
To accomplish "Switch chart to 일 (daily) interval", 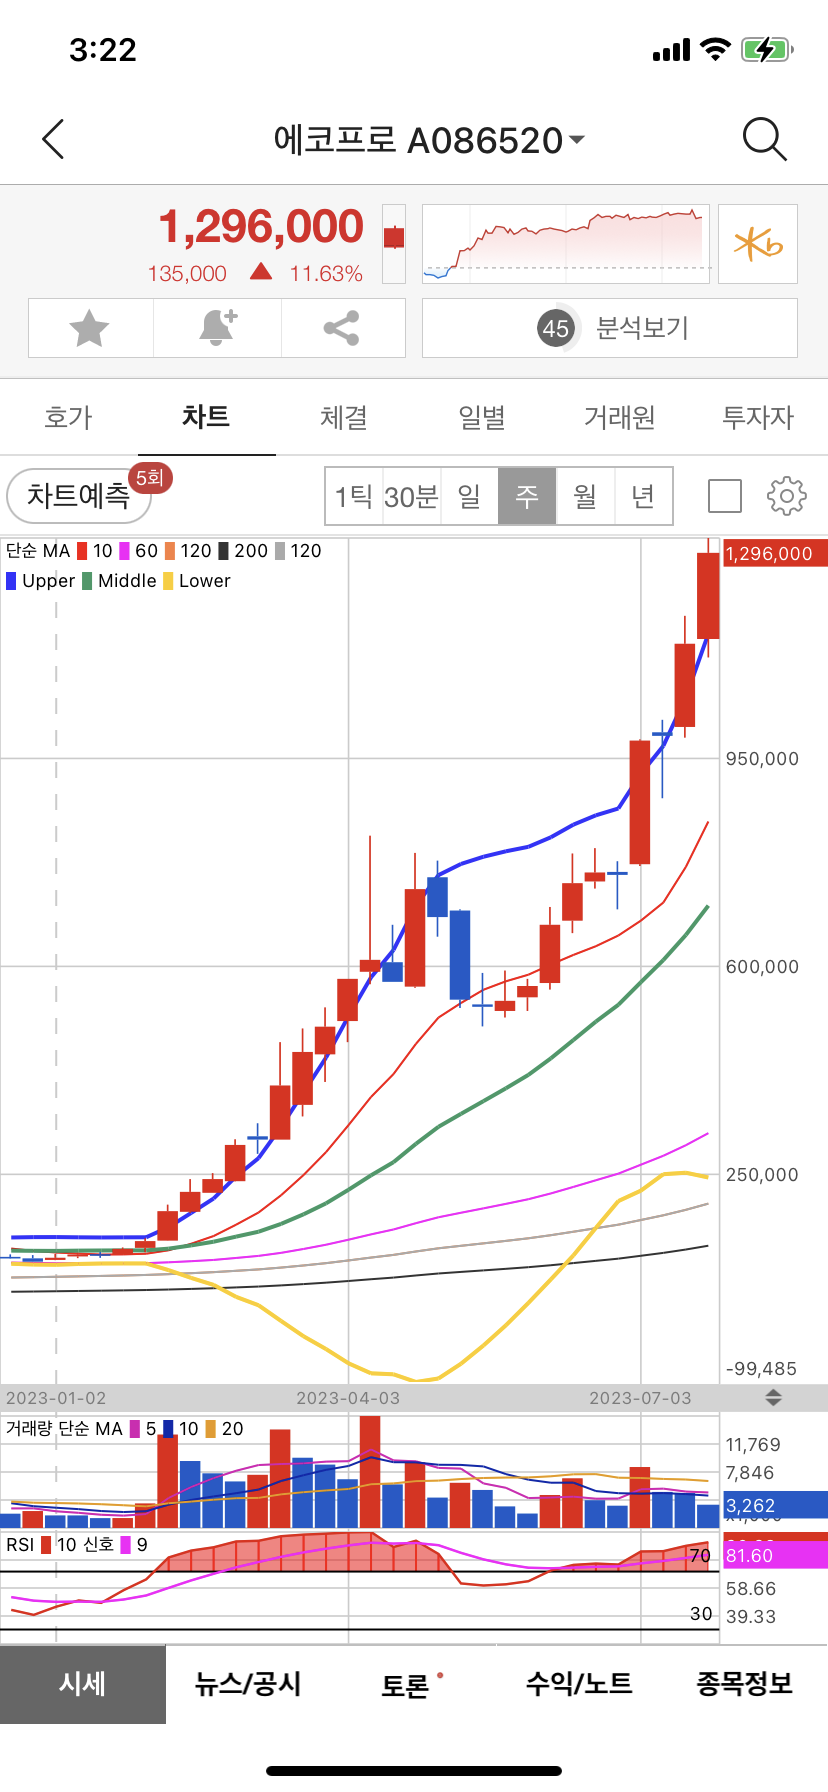I will pyautogui.click(x=469, y=496).
